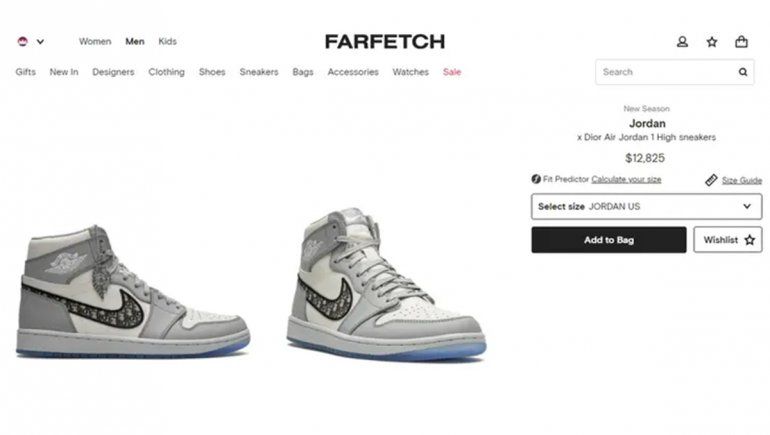770x435 pixels.
Task: Focus the Search input field
Action: click(666, 72)
